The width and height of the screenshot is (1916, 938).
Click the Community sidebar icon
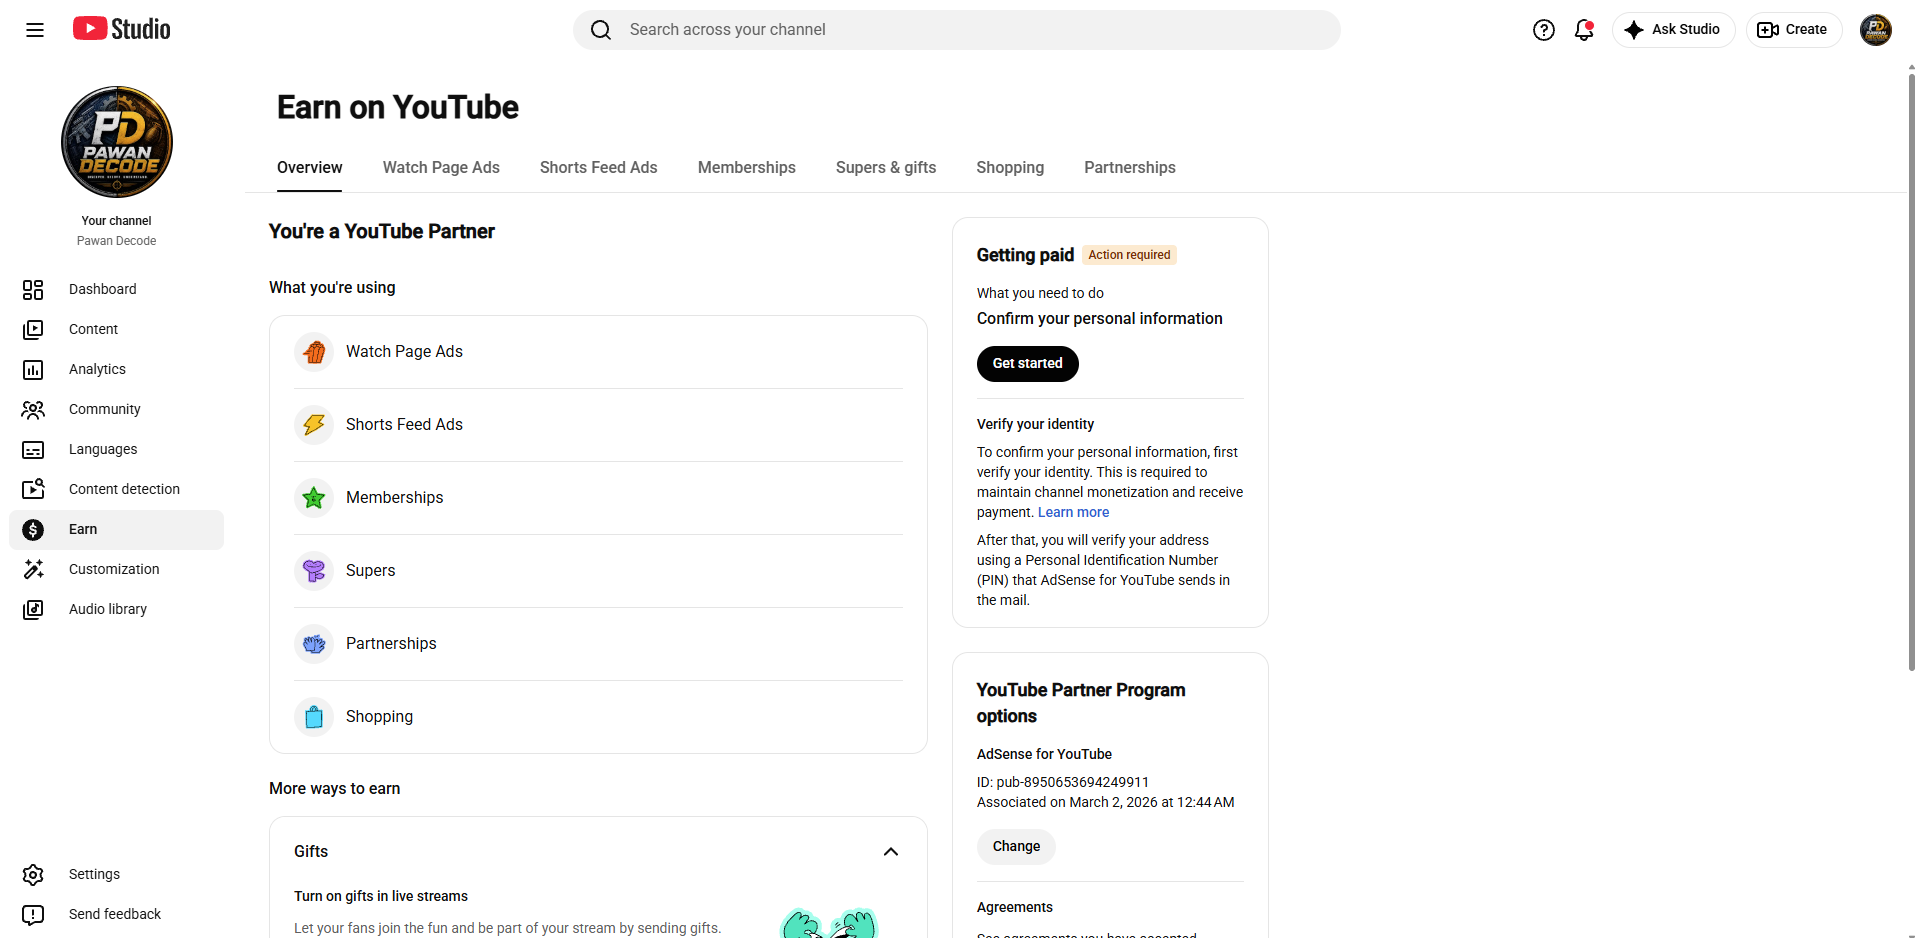33,410
